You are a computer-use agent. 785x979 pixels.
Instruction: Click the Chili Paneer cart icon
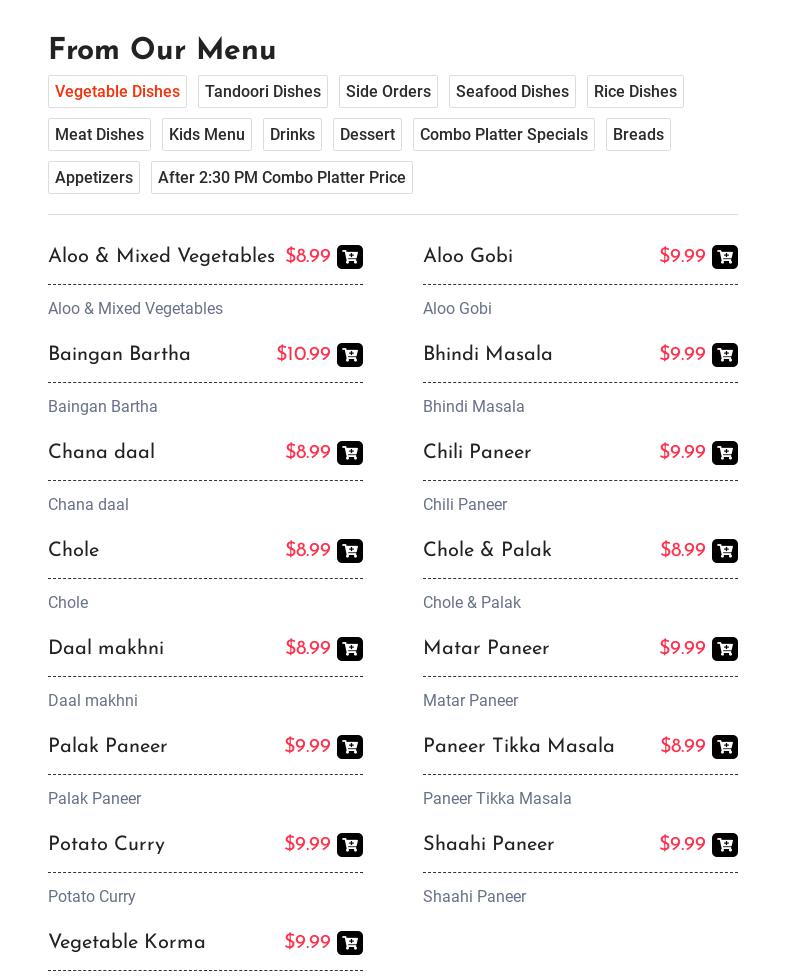pos(724,453)
